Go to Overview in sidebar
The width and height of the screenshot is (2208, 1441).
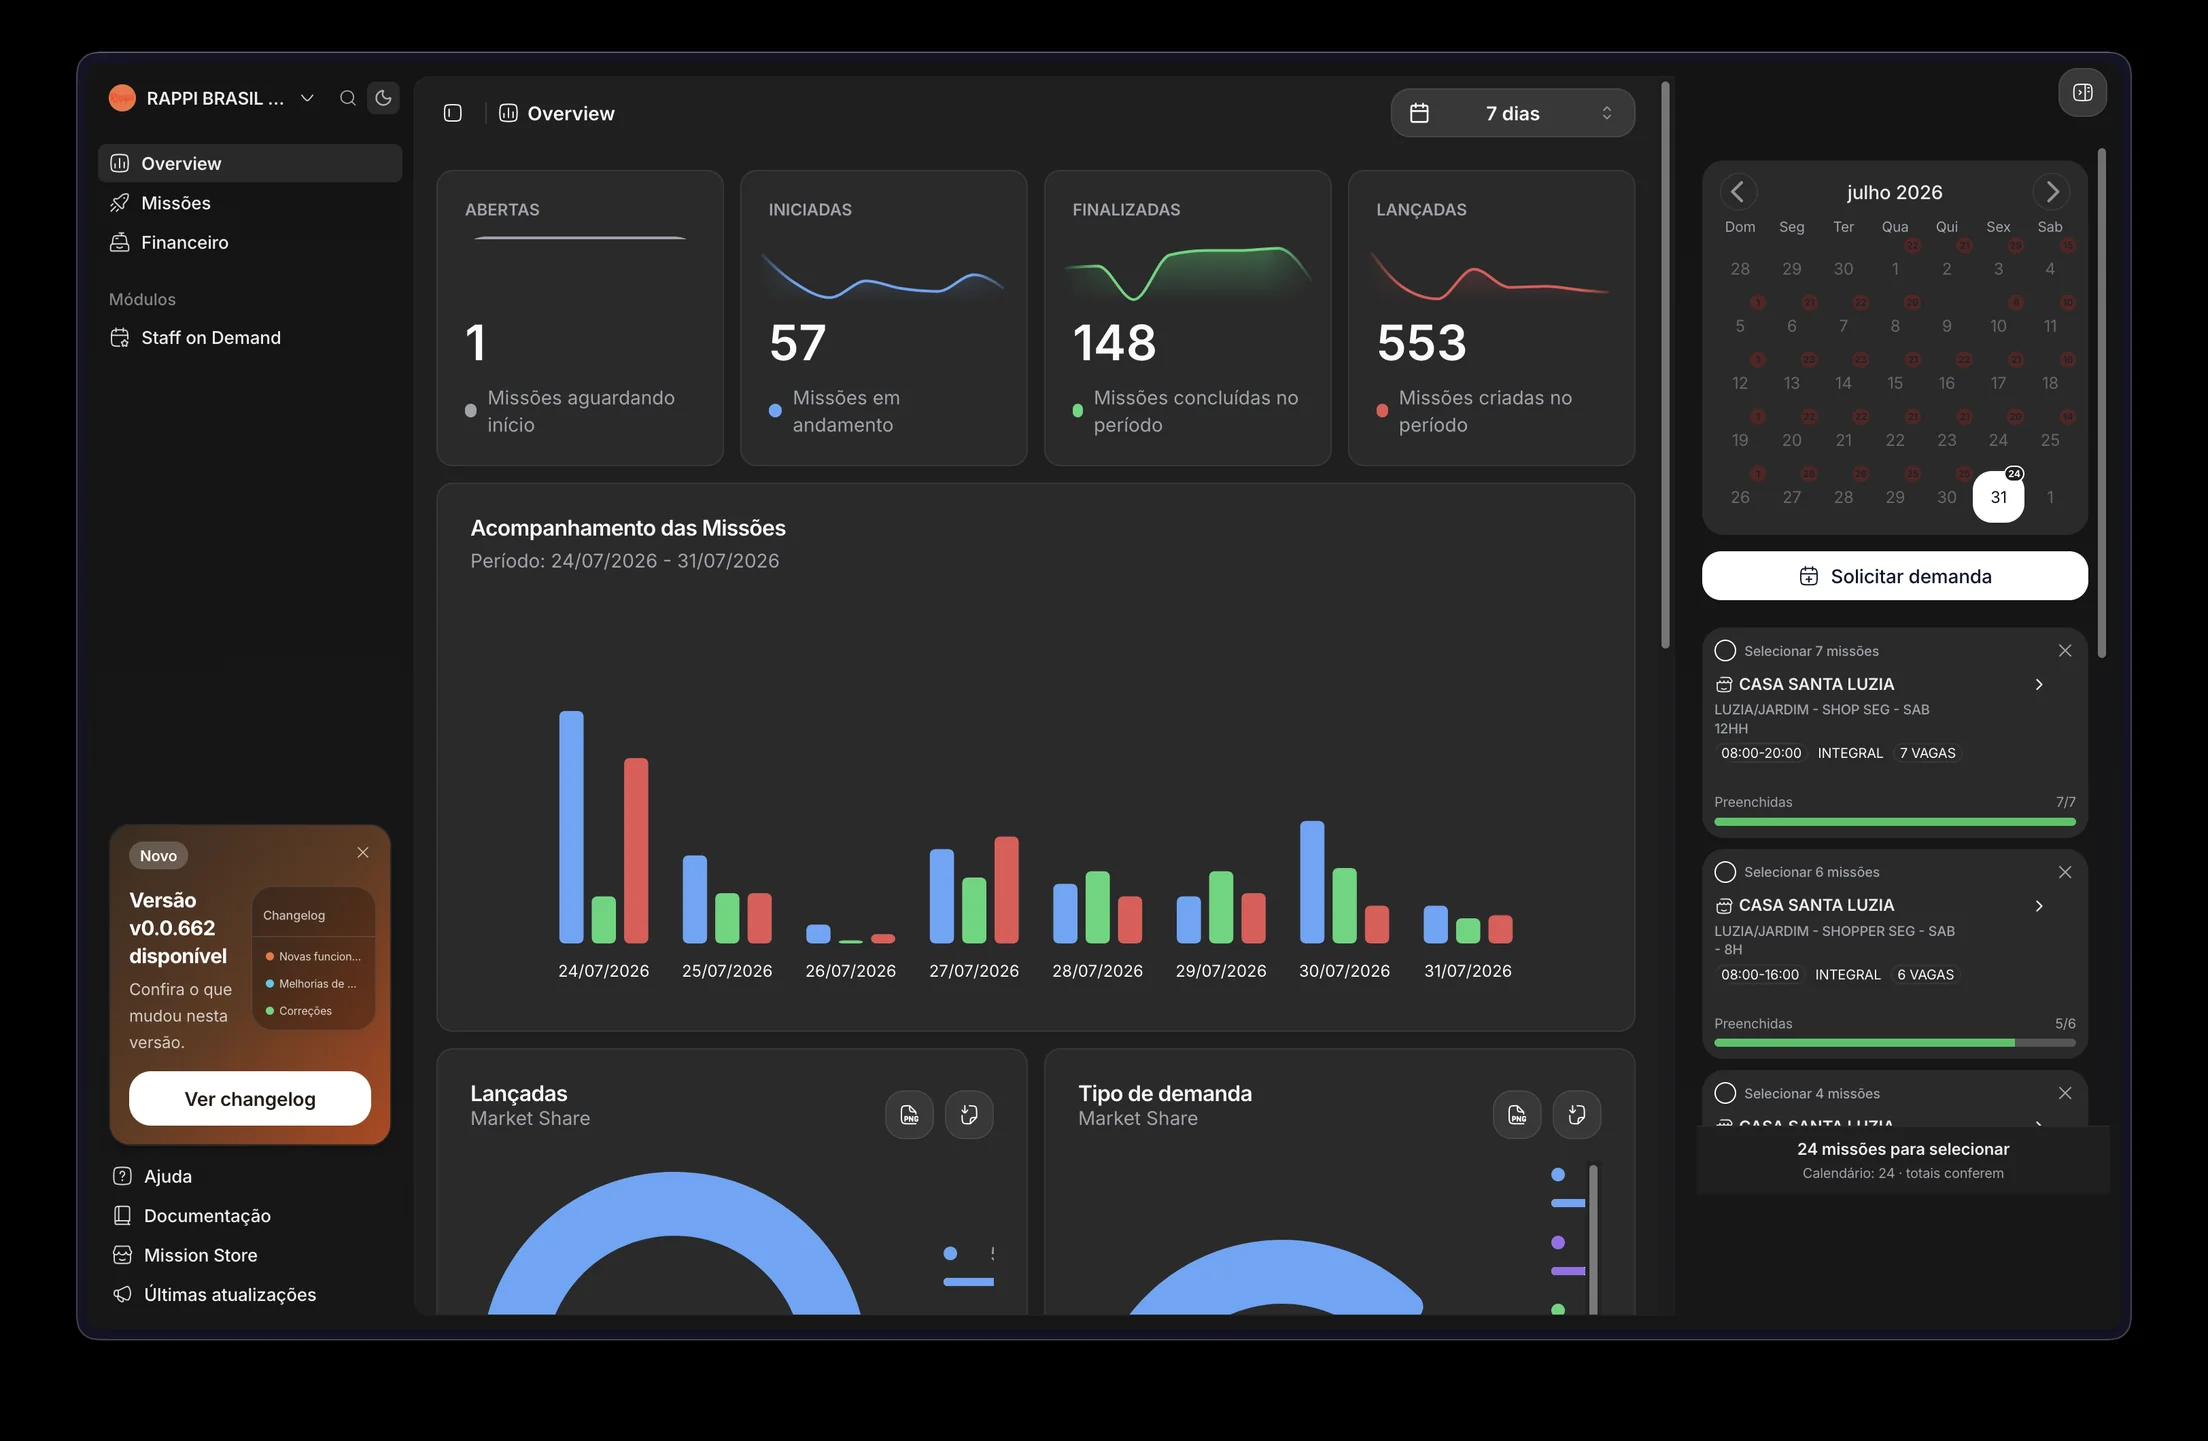coord(250,163)
